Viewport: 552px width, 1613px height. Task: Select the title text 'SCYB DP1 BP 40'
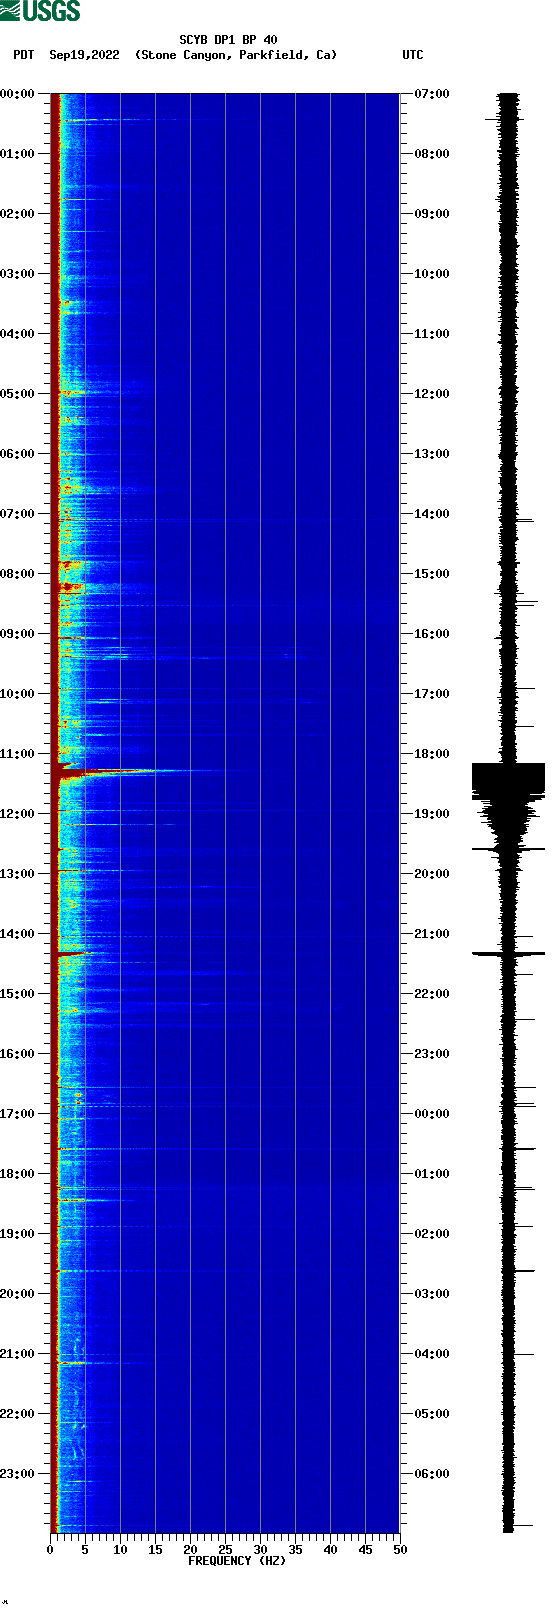coord(228,40)
